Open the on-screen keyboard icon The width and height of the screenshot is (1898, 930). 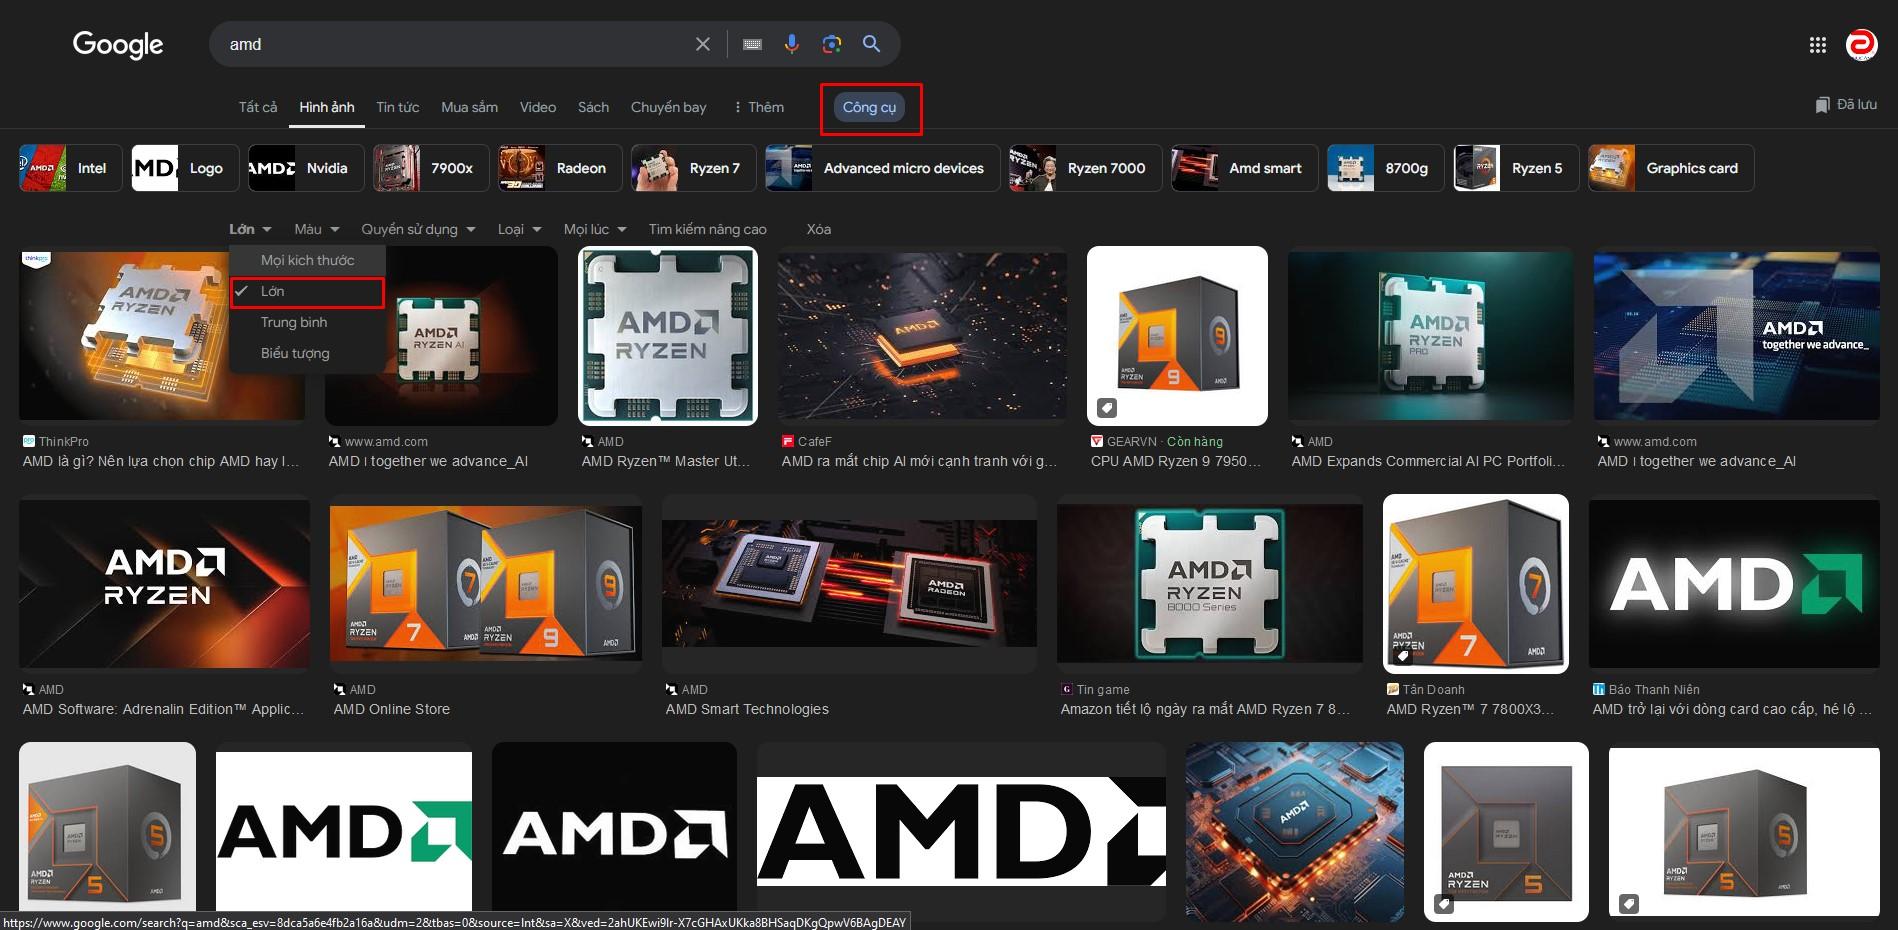click(752, 44)
